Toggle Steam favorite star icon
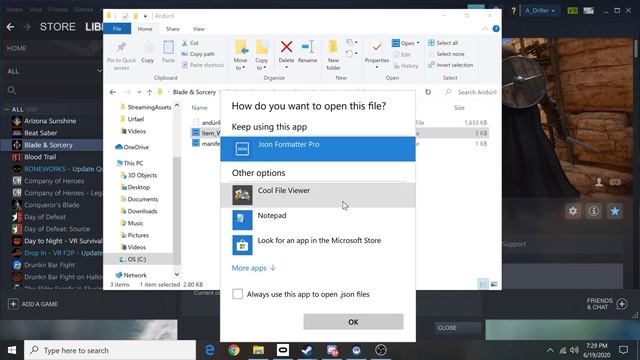640x360 pixels. [x=615, y=211]
